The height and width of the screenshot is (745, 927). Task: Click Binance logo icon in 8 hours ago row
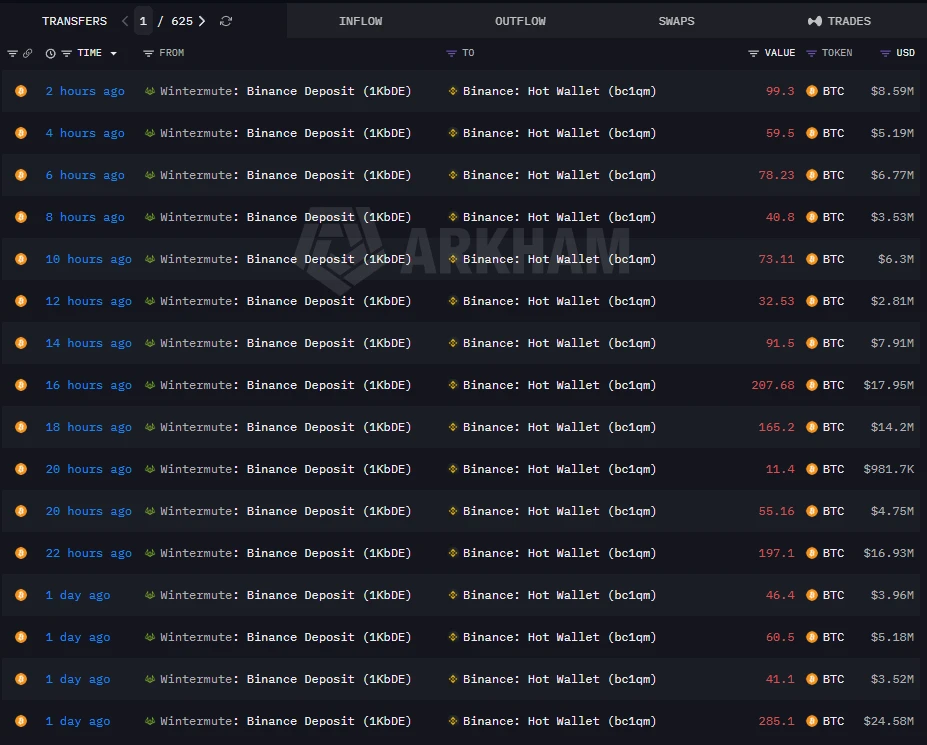coord(453,217)
